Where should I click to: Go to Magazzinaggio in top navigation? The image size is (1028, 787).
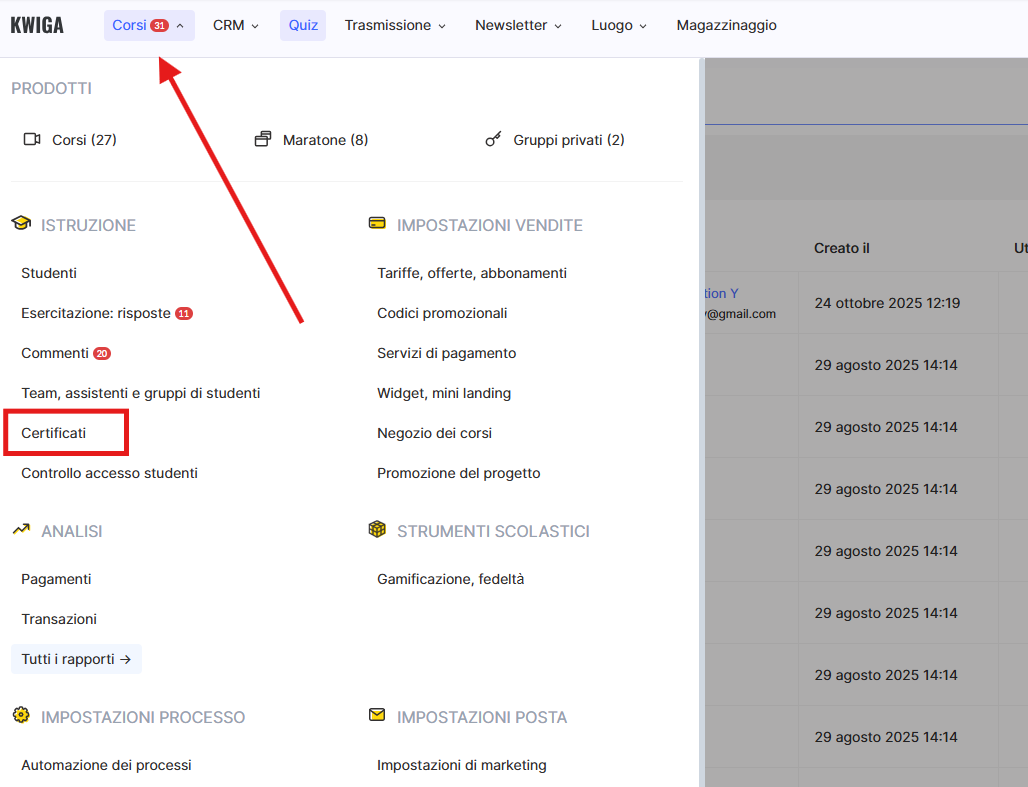(726, 25)
